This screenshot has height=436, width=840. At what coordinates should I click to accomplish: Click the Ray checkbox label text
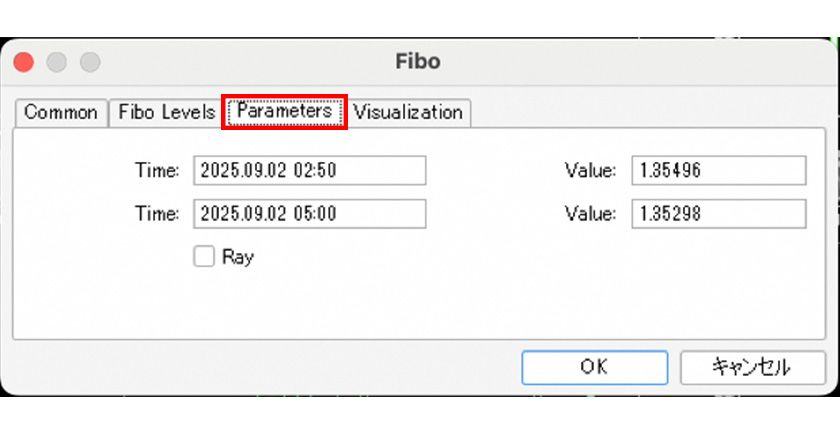click(x=238, y=257)
